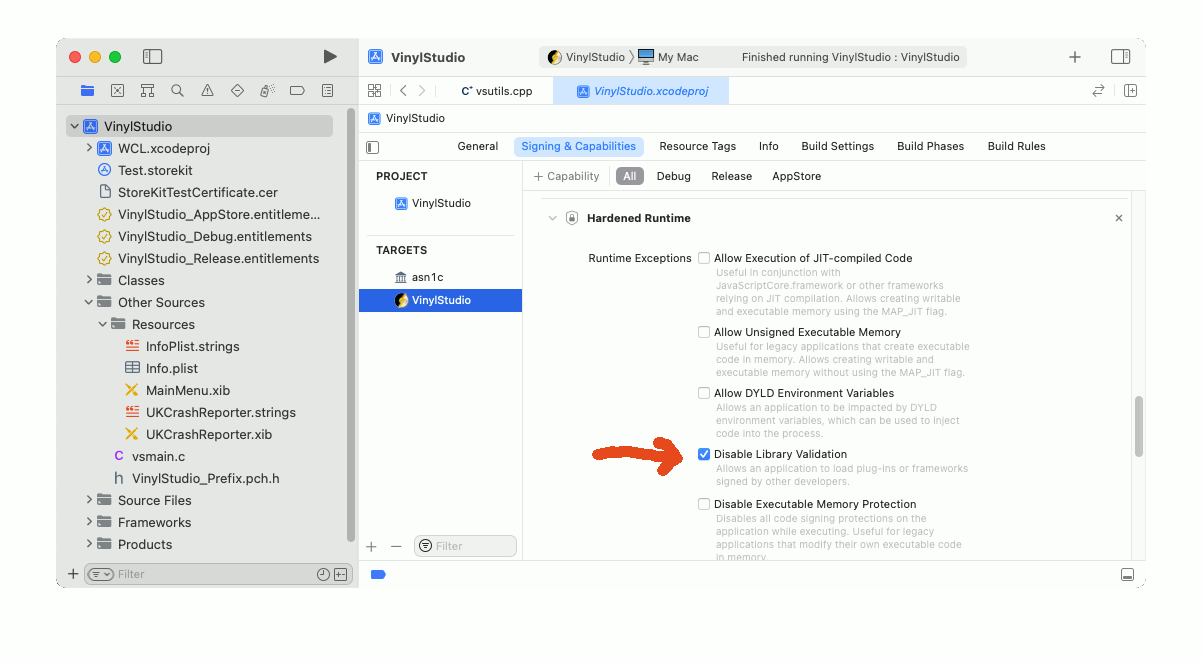Show the Issue navigator warning icon
The width and height of the screenshot is (1202, 662).
point(207,90)
